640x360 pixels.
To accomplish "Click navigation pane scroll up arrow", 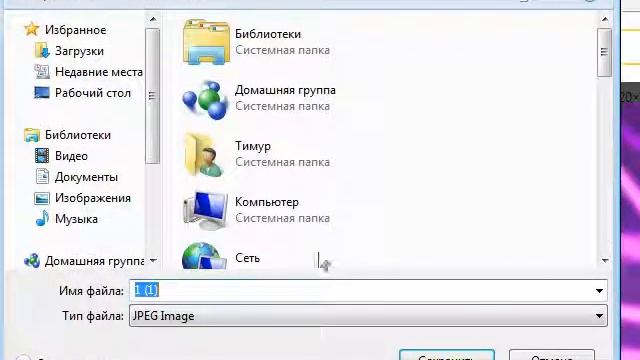I will click(x=153, y=19).
